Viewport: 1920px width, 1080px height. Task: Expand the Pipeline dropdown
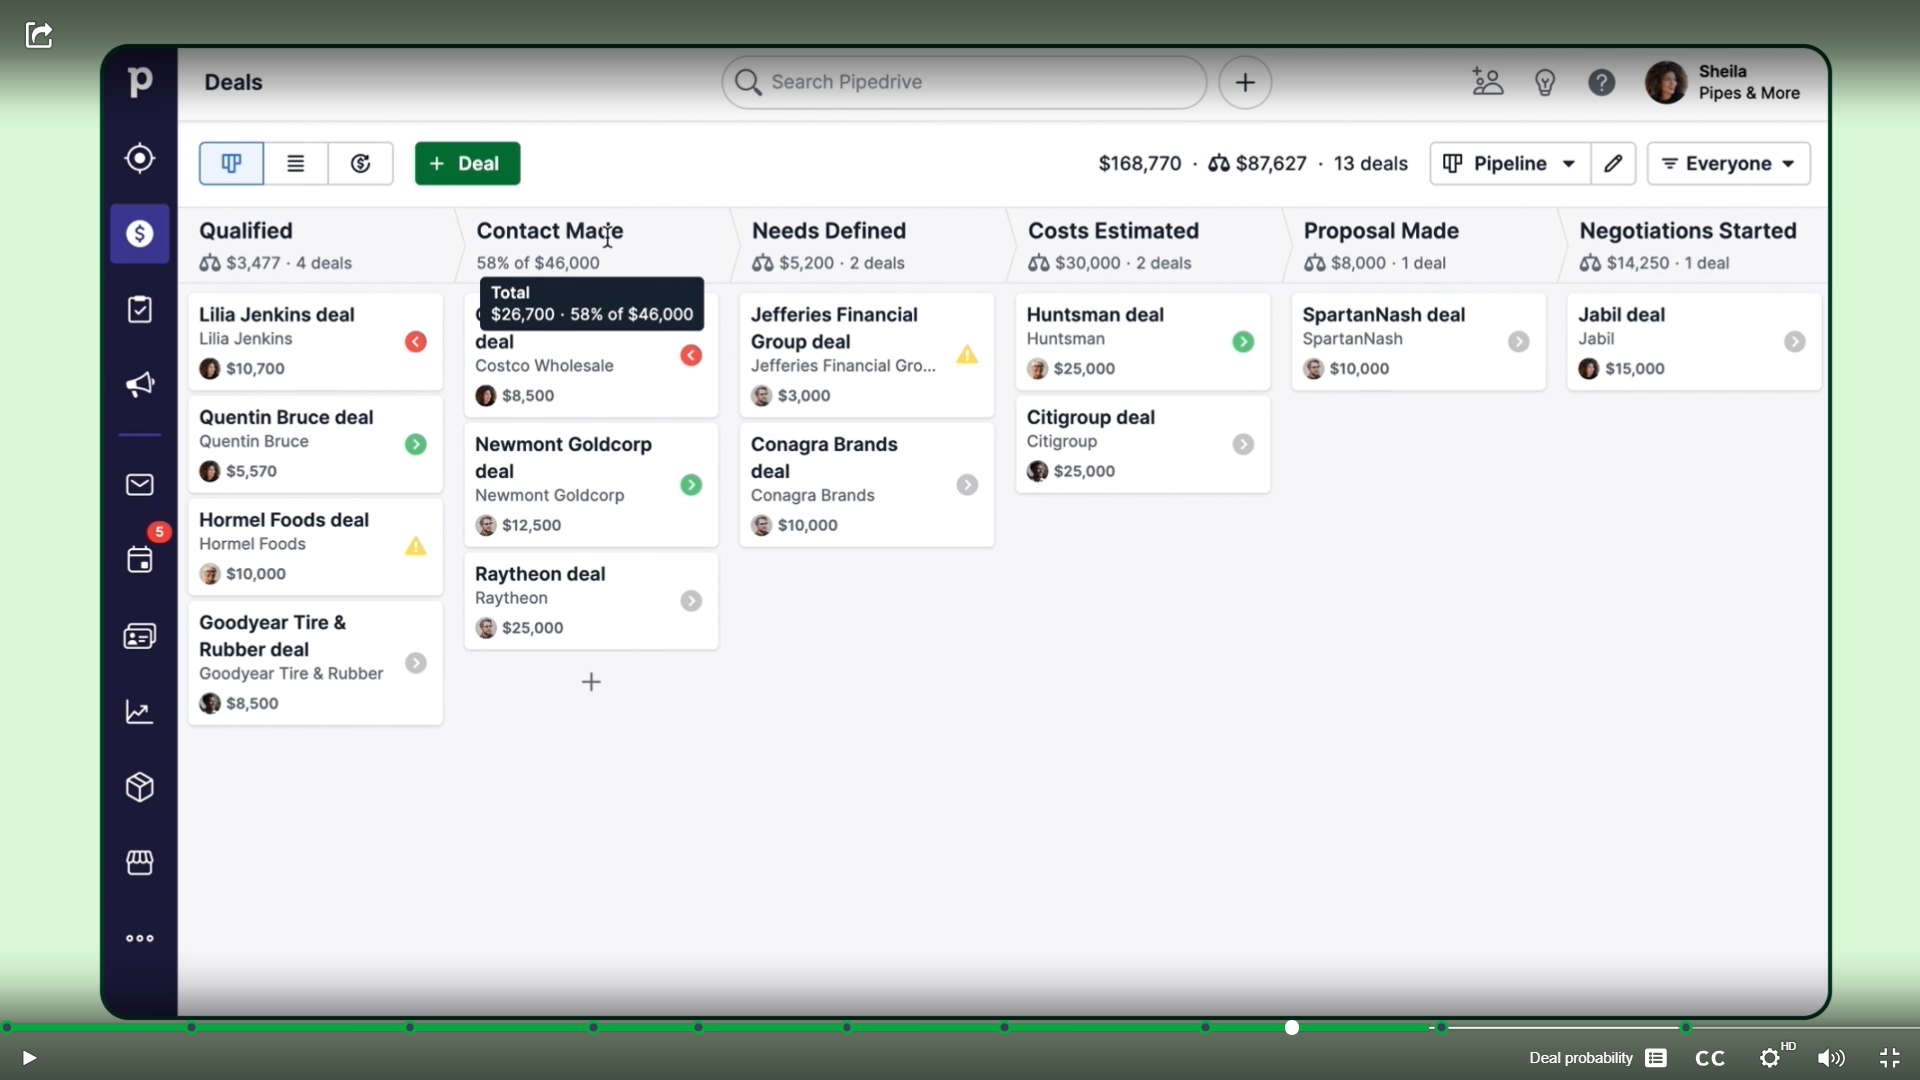[1510, 164]
